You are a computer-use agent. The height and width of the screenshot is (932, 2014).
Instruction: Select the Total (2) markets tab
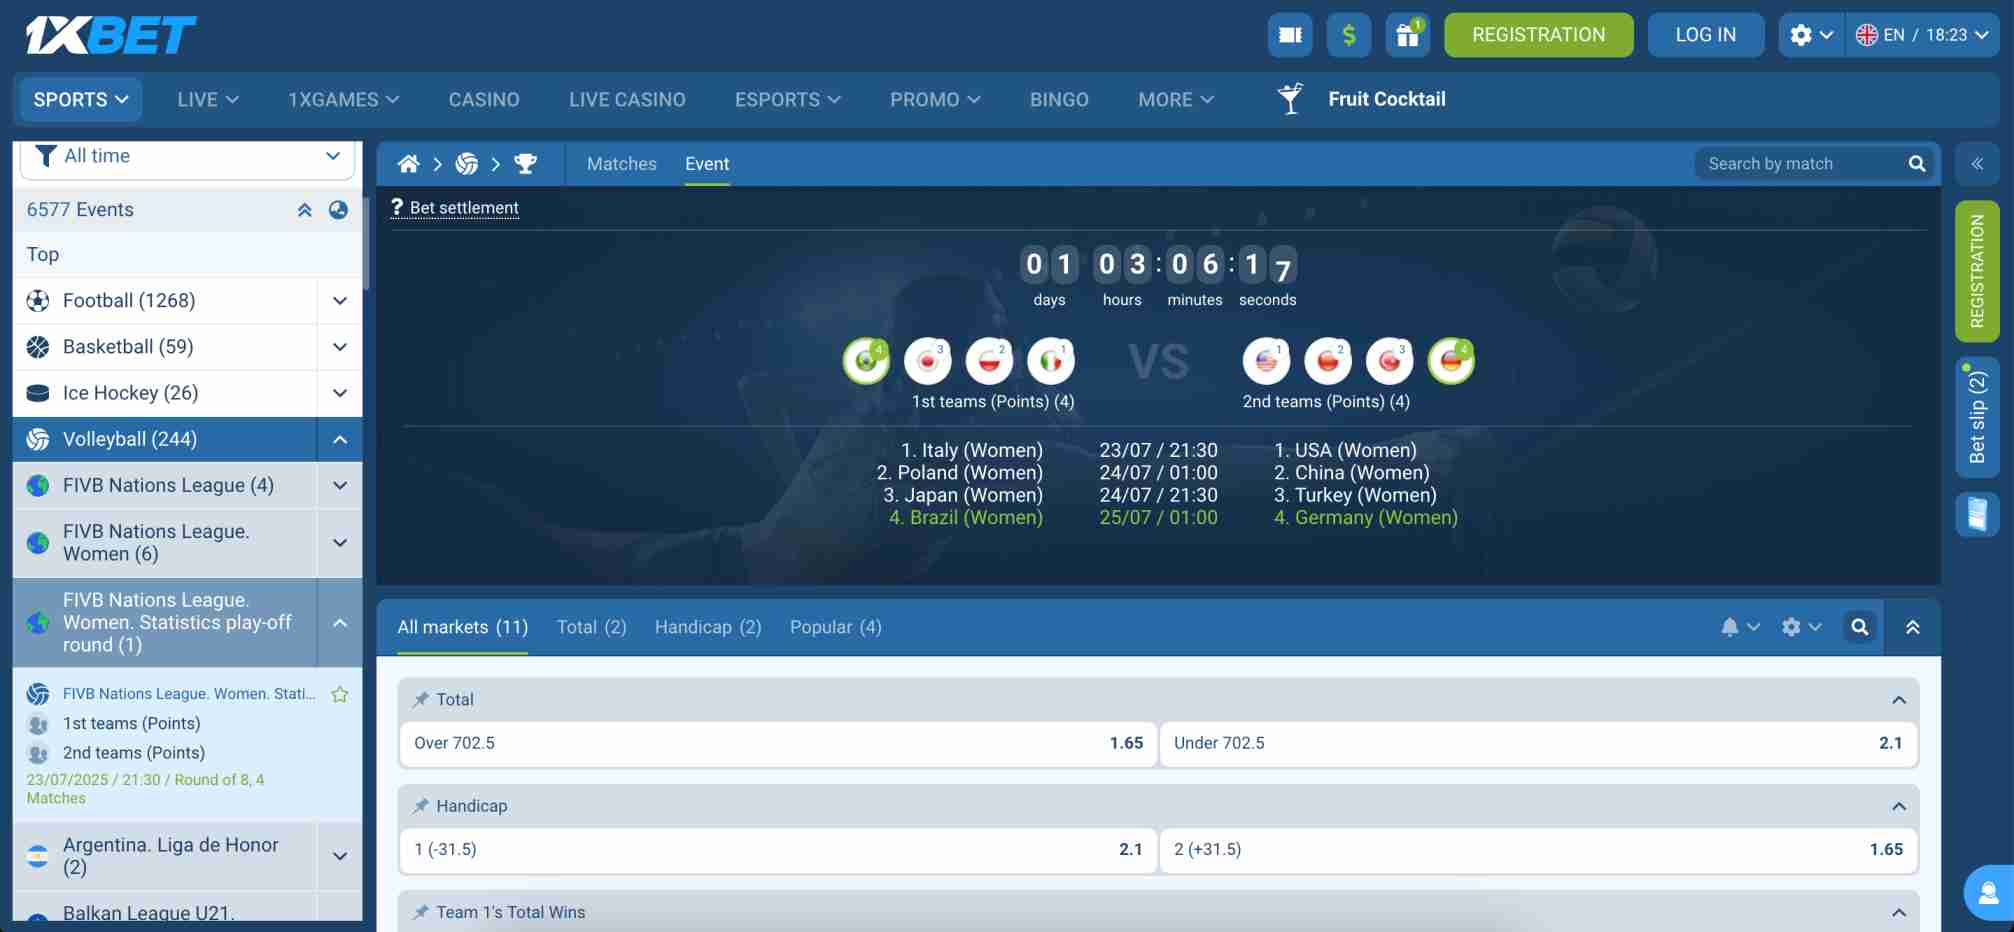(x=591, y=627)
